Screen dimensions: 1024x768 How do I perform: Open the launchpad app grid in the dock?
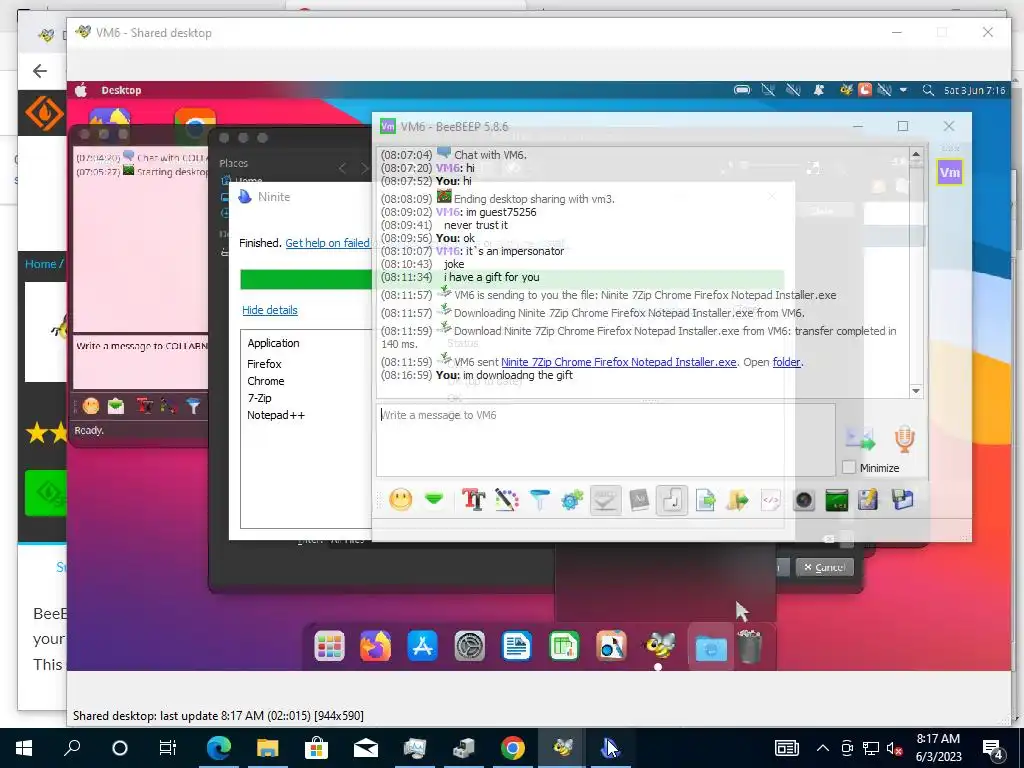tap(329, 647)
